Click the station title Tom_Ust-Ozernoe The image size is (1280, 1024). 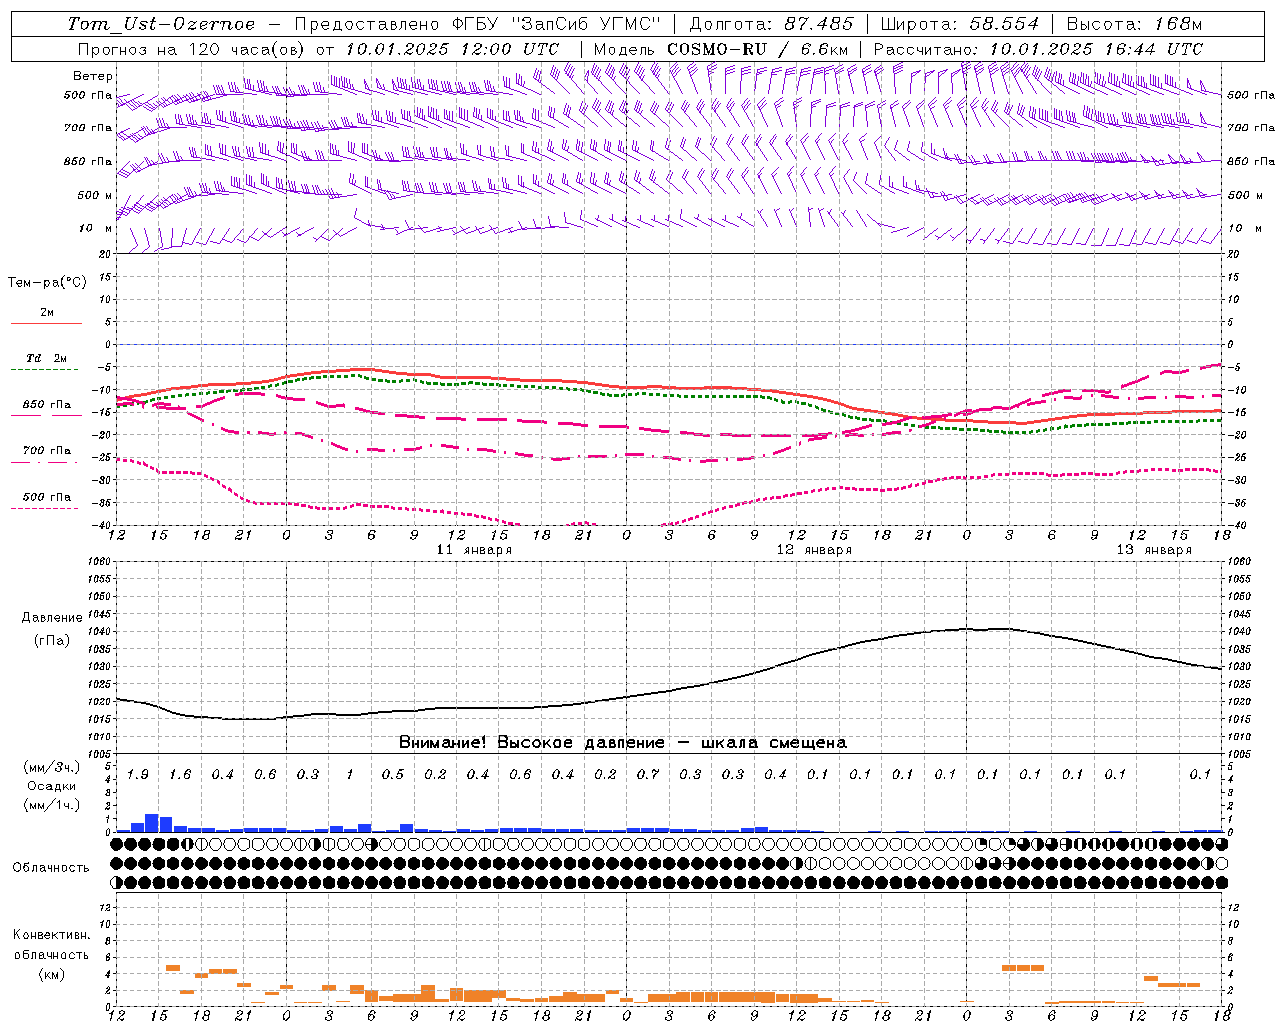pos(161,24)
